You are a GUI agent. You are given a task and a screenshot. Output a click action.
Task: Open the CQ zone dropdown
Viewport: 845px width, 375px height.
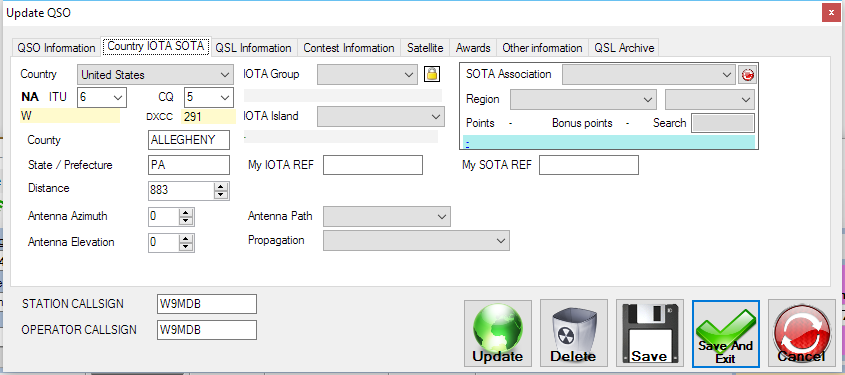(209, 98)
